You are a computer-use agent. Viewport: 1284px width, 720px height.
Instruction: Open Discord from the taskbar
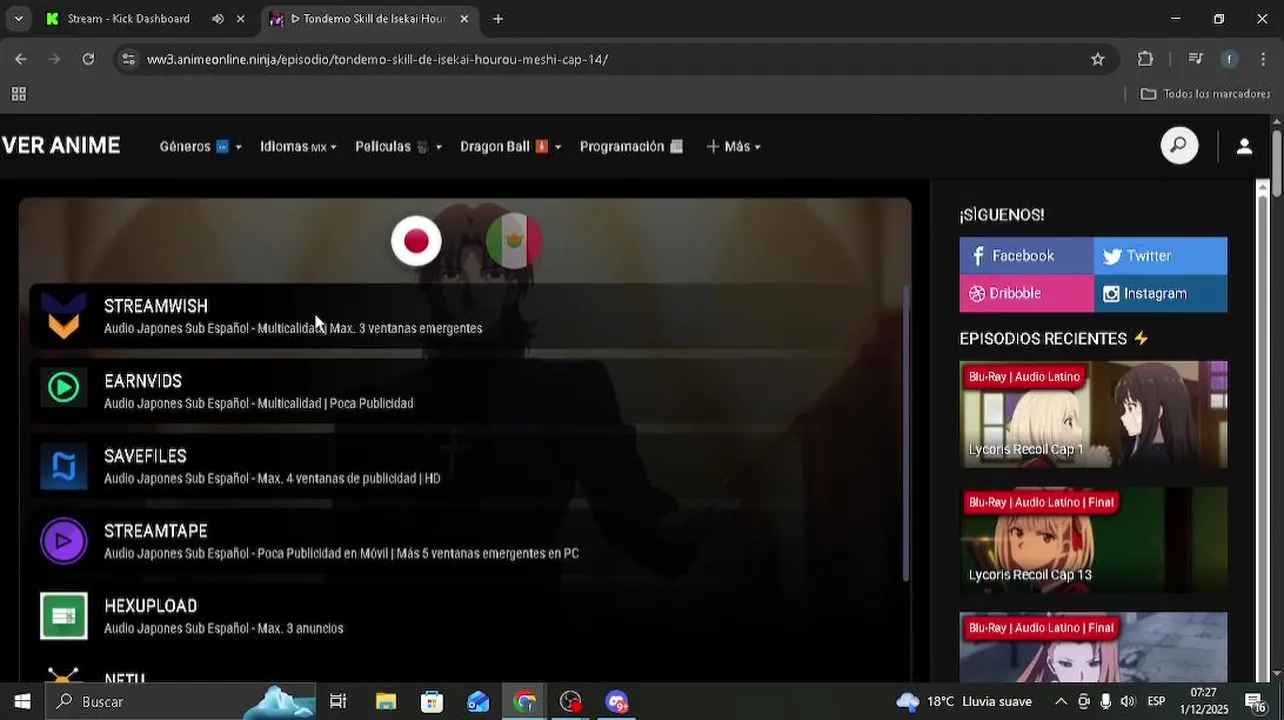tap(617, 702)
